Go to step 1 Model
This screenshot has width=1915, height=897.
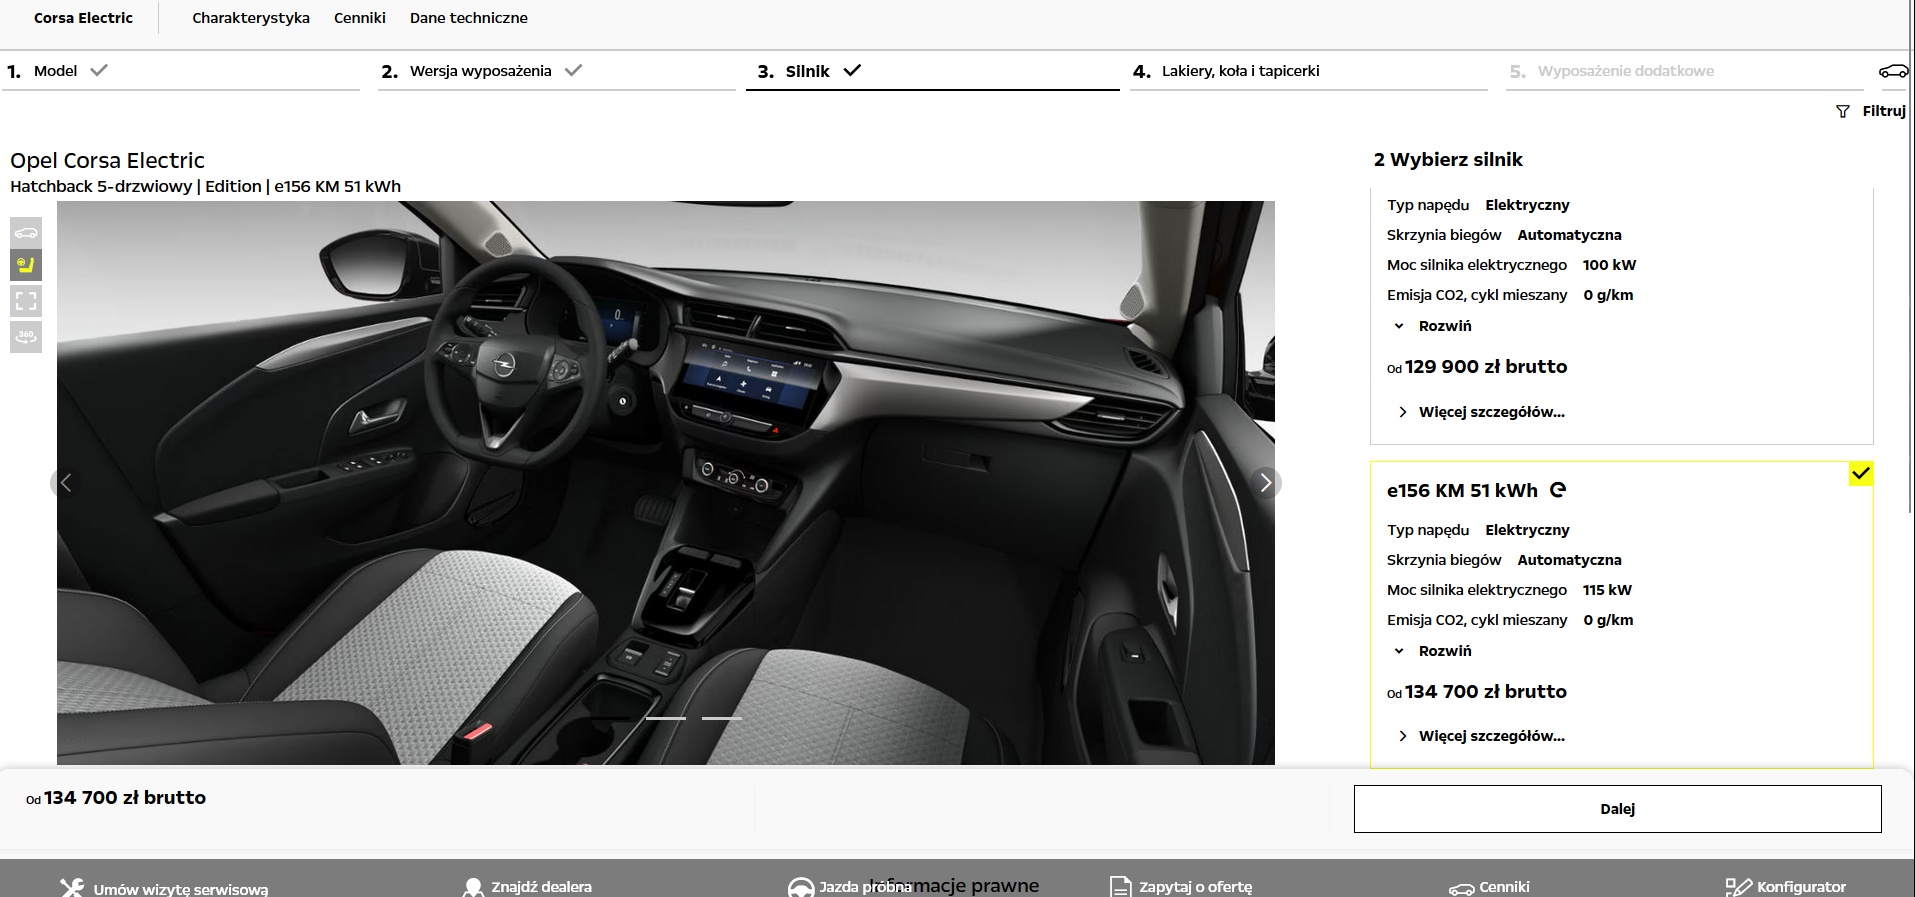point(57,71)
